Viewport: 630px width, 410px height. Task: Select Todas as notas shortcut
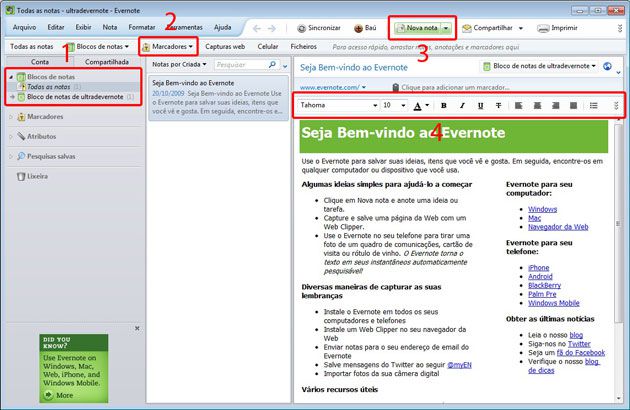[32, 47]
